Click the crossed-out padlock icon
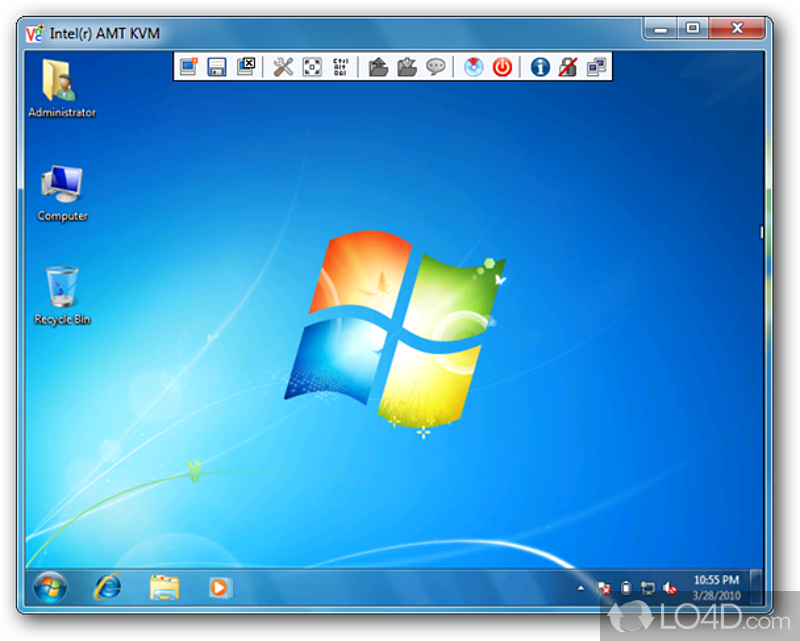Screen dimensions: 800x641 click(568, 67)
